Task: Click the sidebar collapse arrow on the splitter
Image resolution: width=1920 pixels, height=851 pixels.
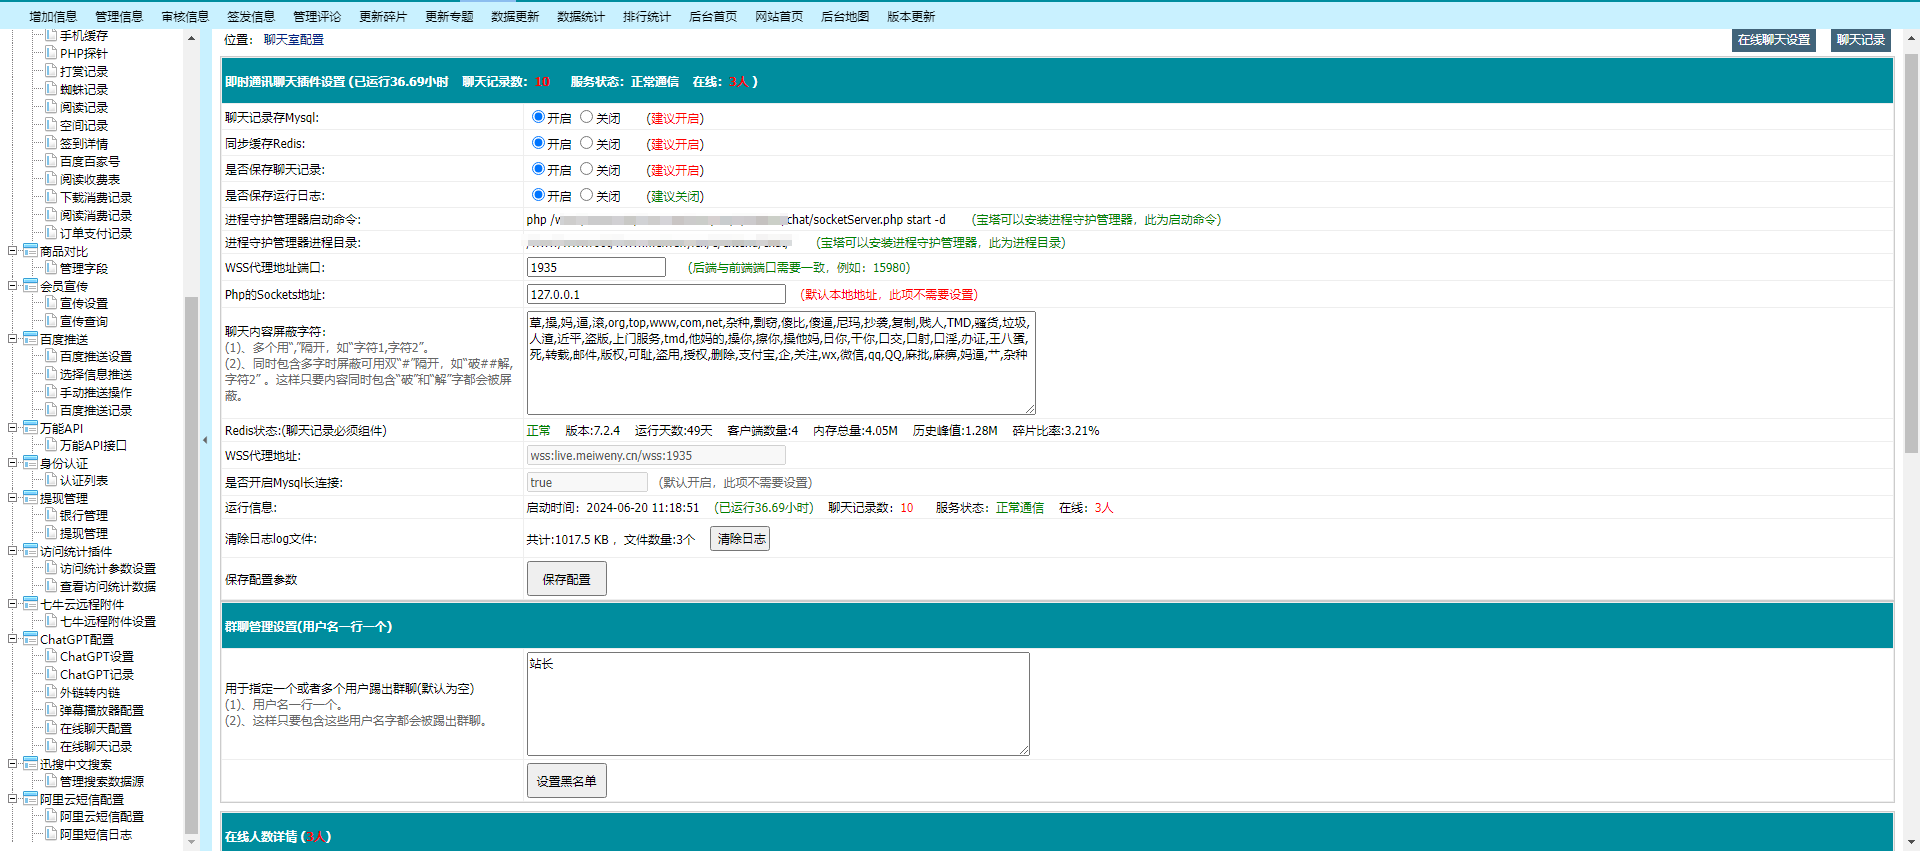Action: 205,439
